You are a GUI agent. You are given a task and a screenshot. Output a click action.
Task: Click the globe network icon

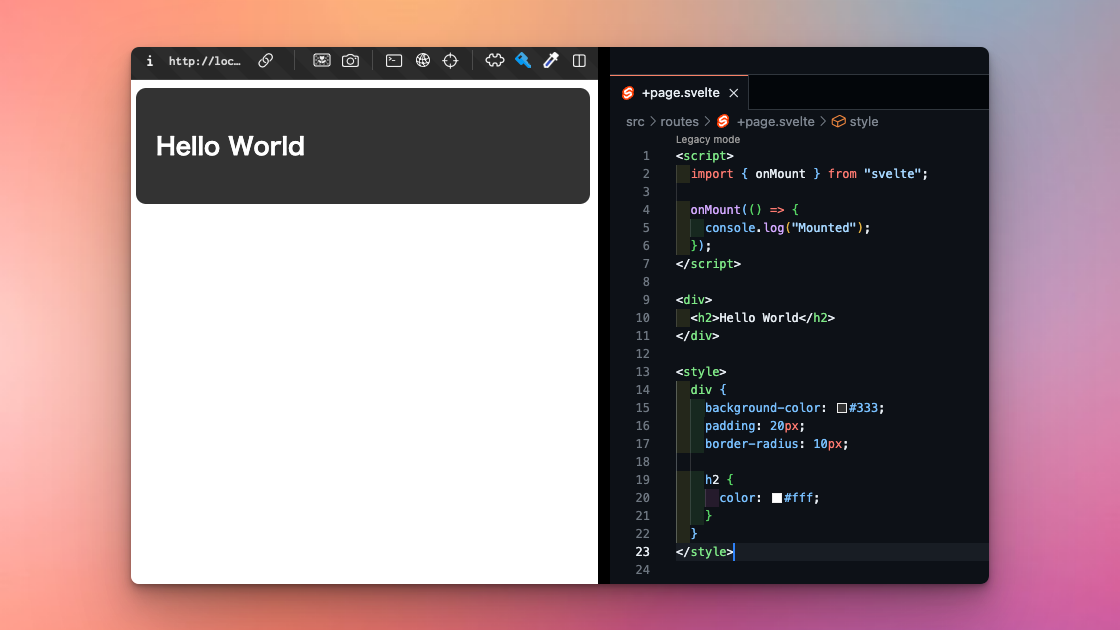point(423,61)
